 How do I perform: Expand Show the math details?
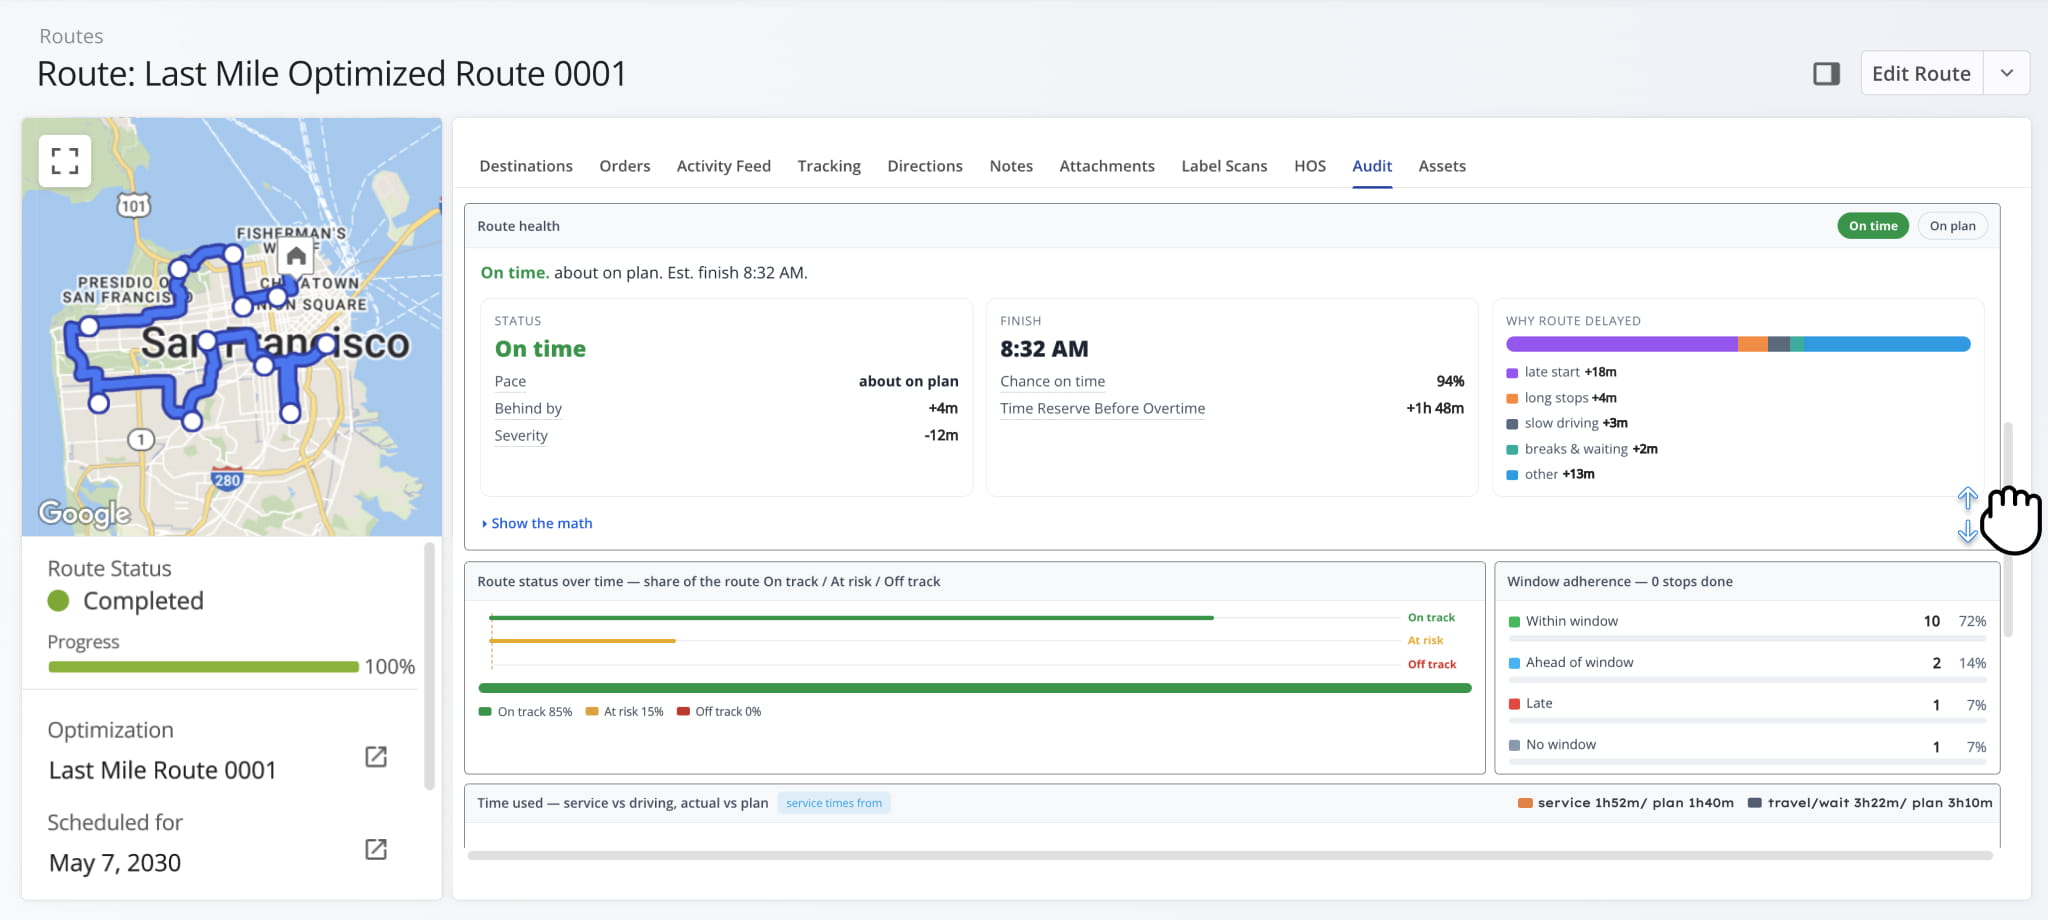537,523
